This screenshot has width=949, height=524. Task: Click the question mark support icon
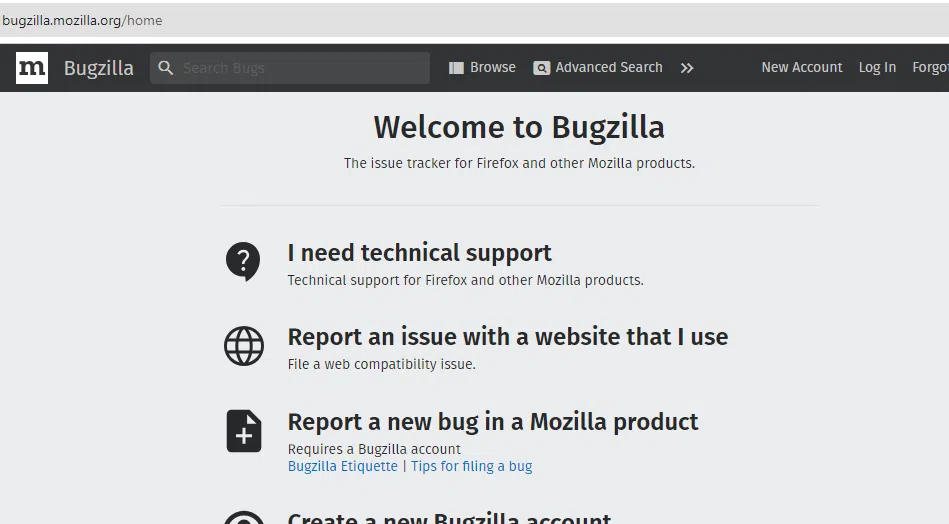(243, 262)
